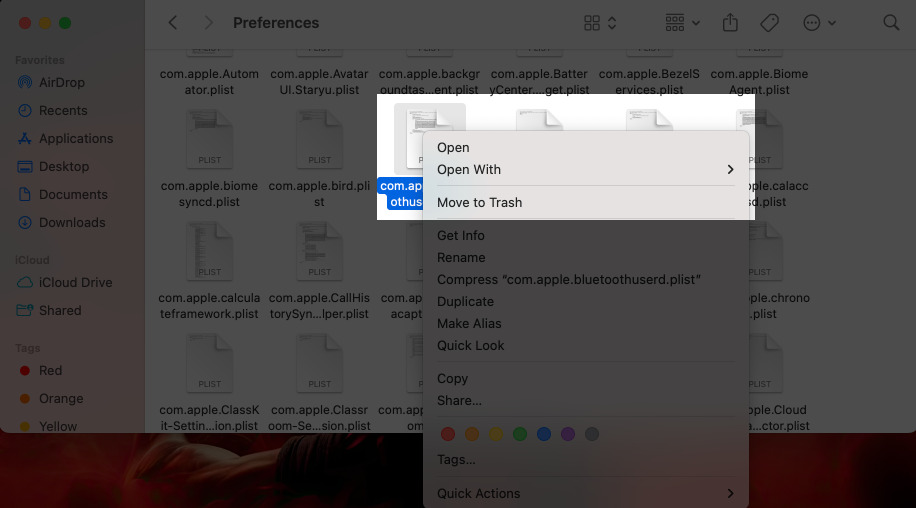Viewport: 916px width, 508px height.
Task: Go back with the left chevron
Action: tap(172, 23)
